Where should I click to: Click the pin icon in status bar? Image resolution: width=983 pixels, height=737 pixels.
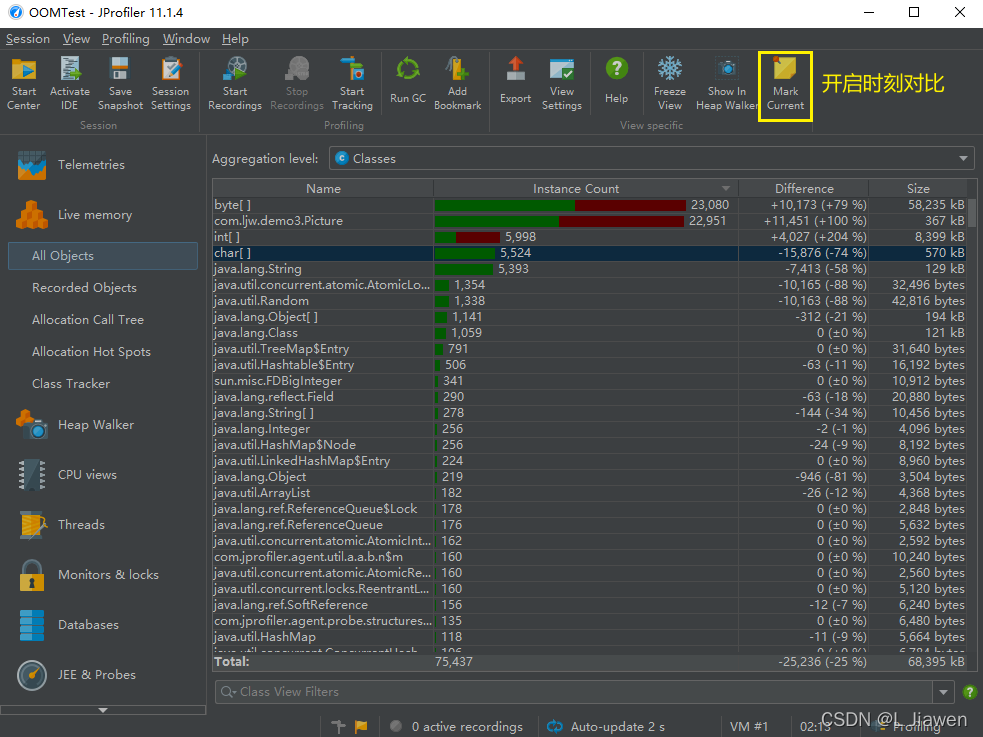click(x=339, y=726)
